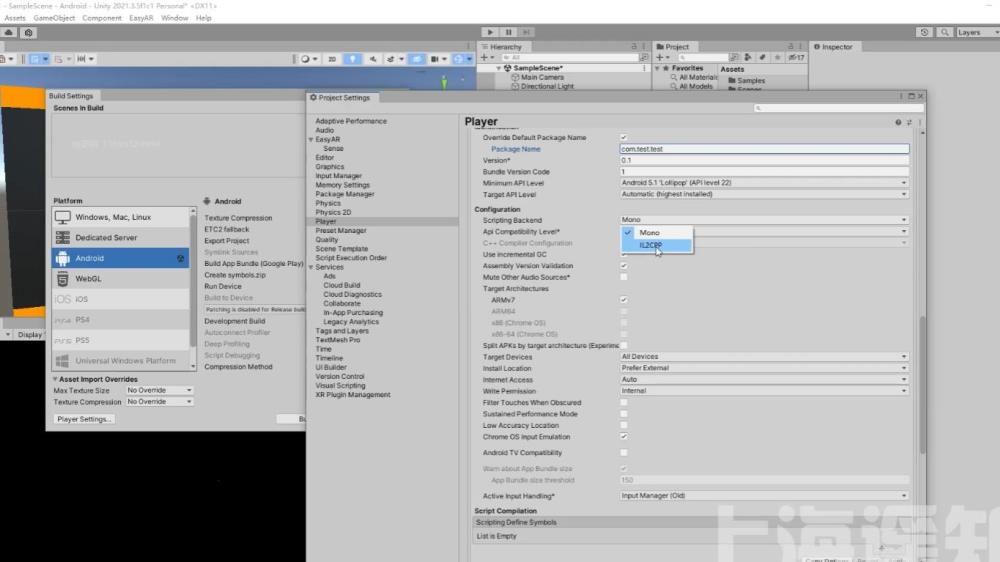Toggle ARMv7 architecture checkbox
1000x562 pixels.
pyautogui.click(x=624, y=300)
